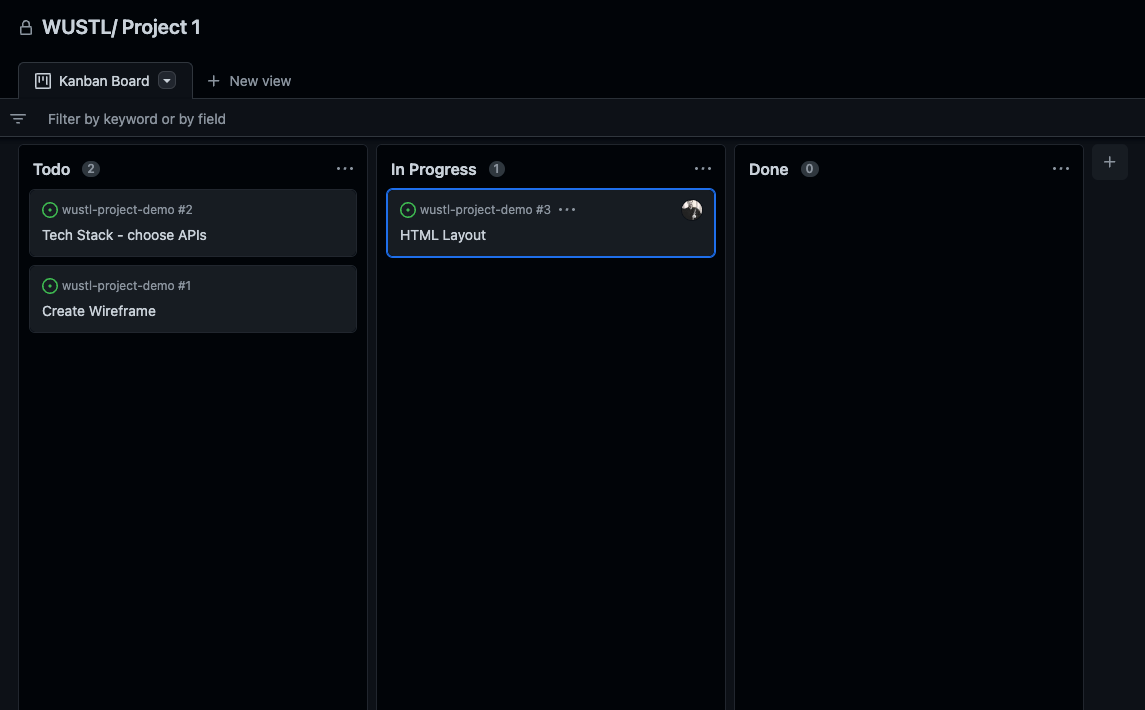Image resolution: width=1145 pixels, height=710 pixels.
Task: Click the In Progress column heading
Action: (x=433, y=169)
